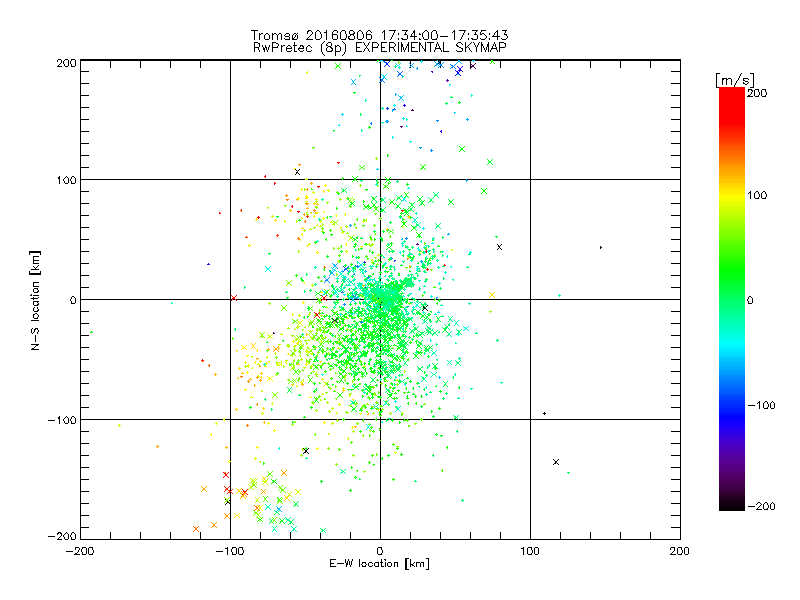This screenshot has width=800, height=600.
Task: Click the black X marker just above the y=100 gridline
Action: tap(297, 172)
